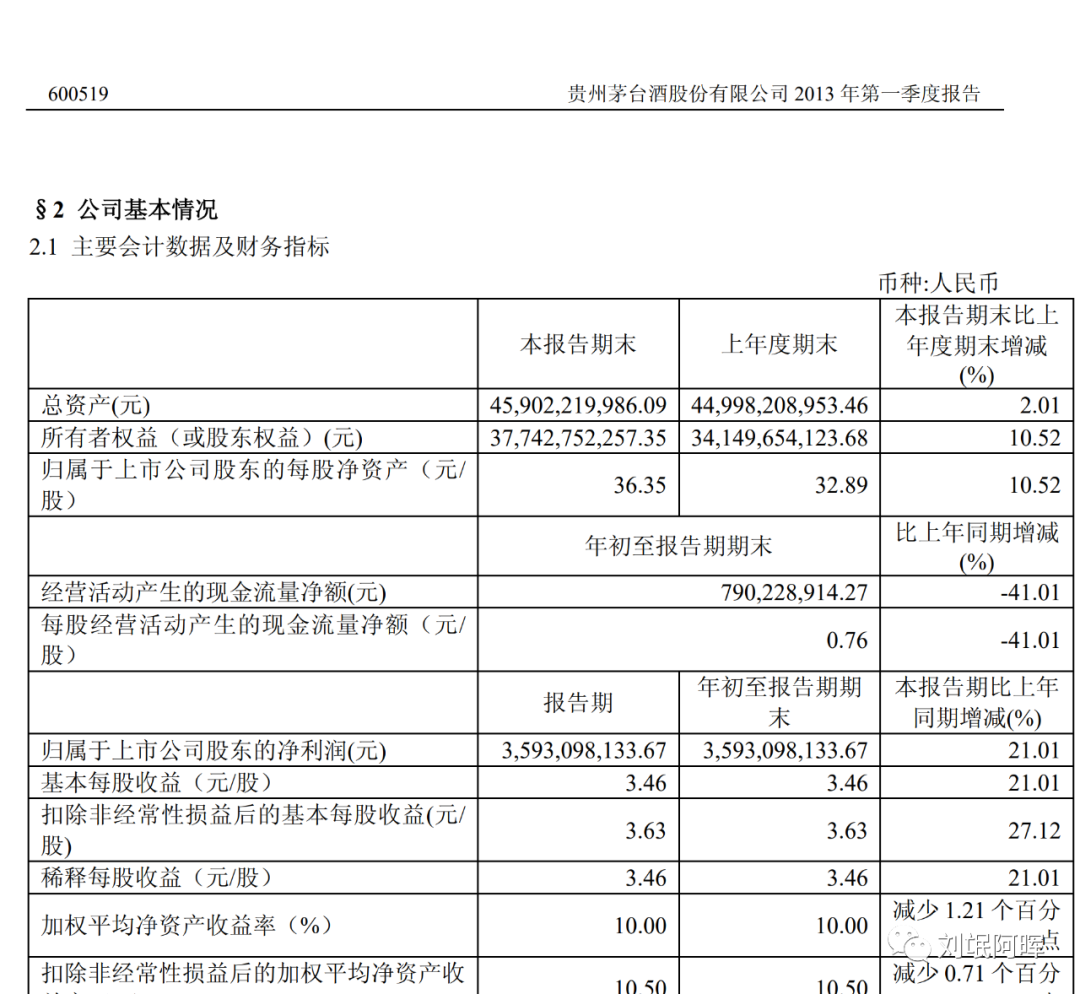
Task: Click the net assets per share value 36.35
Action: pos(640,485)
